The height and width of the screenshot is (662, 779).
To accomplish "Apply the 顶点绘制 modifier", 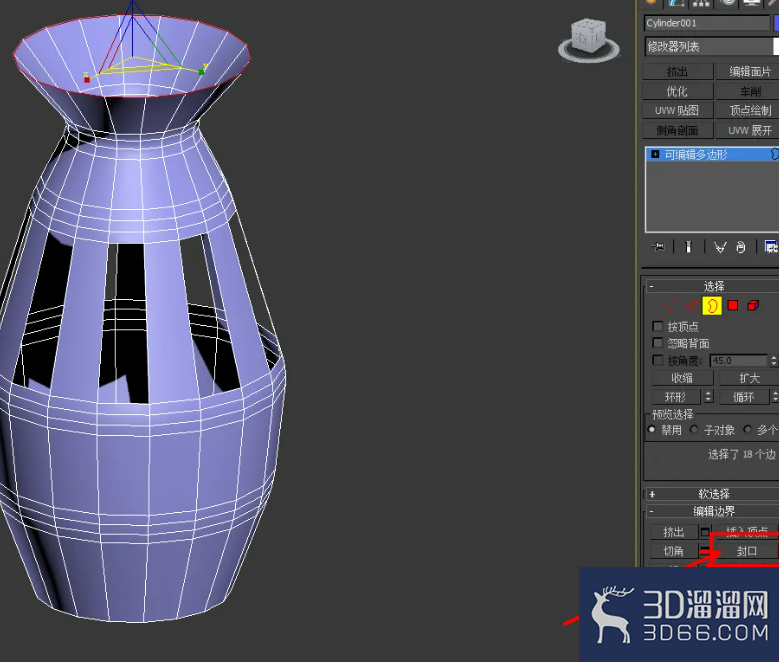I will [x=748, y=110].
